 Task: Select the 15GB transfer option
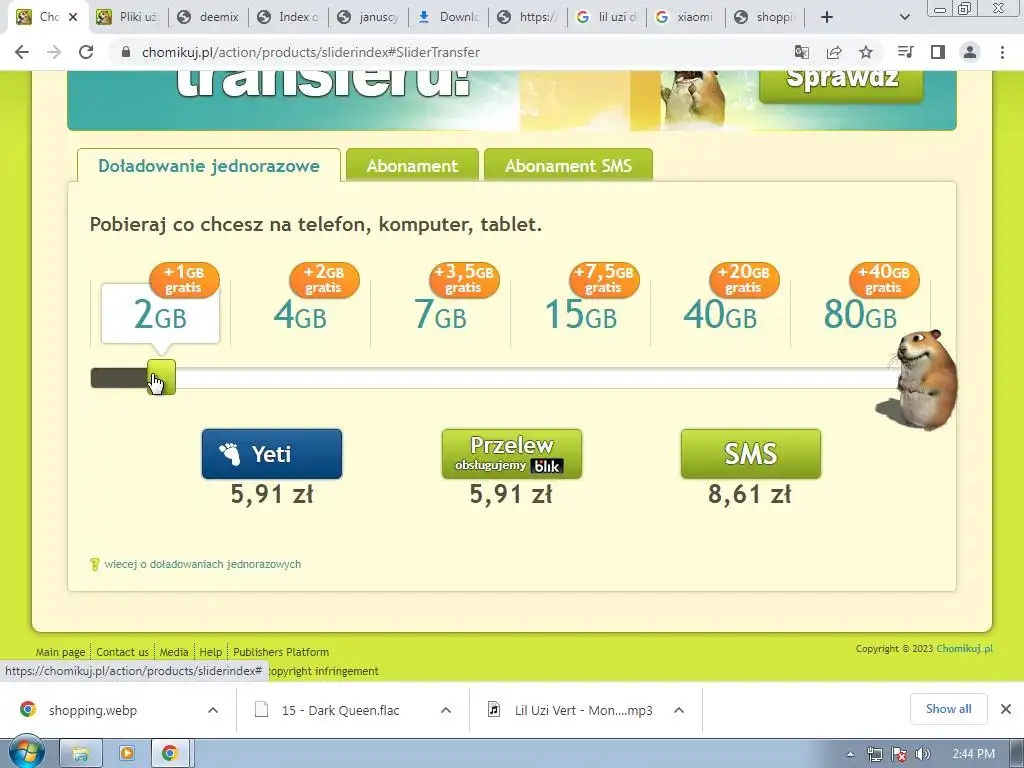click(581, 313)
